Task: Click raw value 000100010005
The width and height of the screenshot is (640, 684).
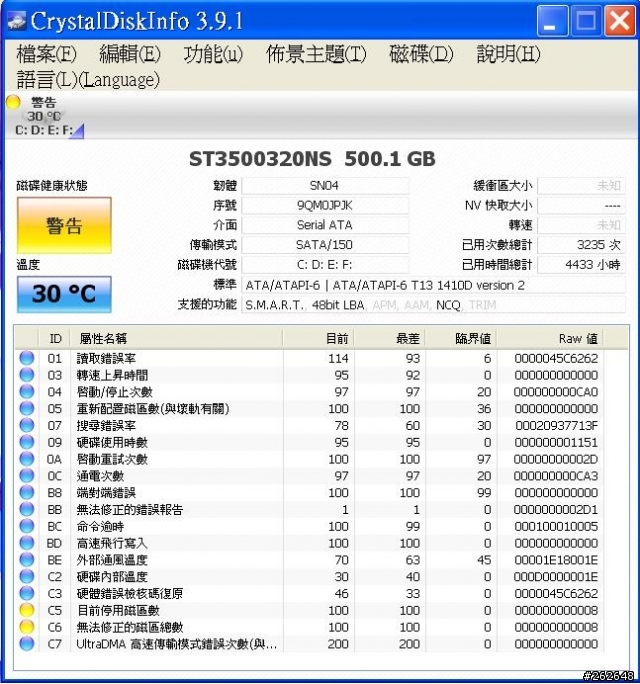Action: [556, 526]
